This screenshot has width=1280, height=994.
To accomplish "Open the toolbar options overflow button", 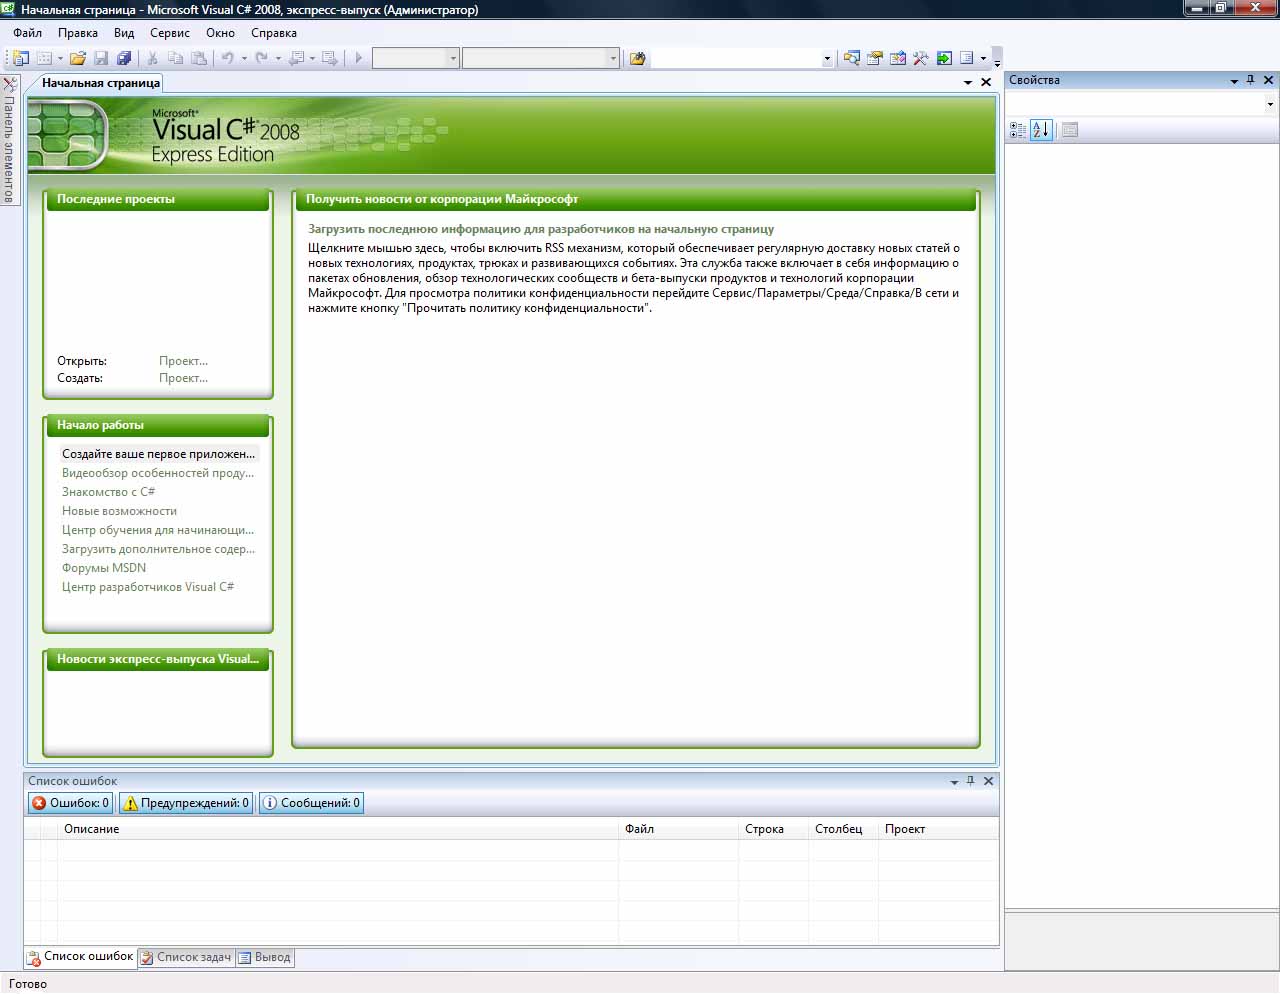I will (997, 59).
